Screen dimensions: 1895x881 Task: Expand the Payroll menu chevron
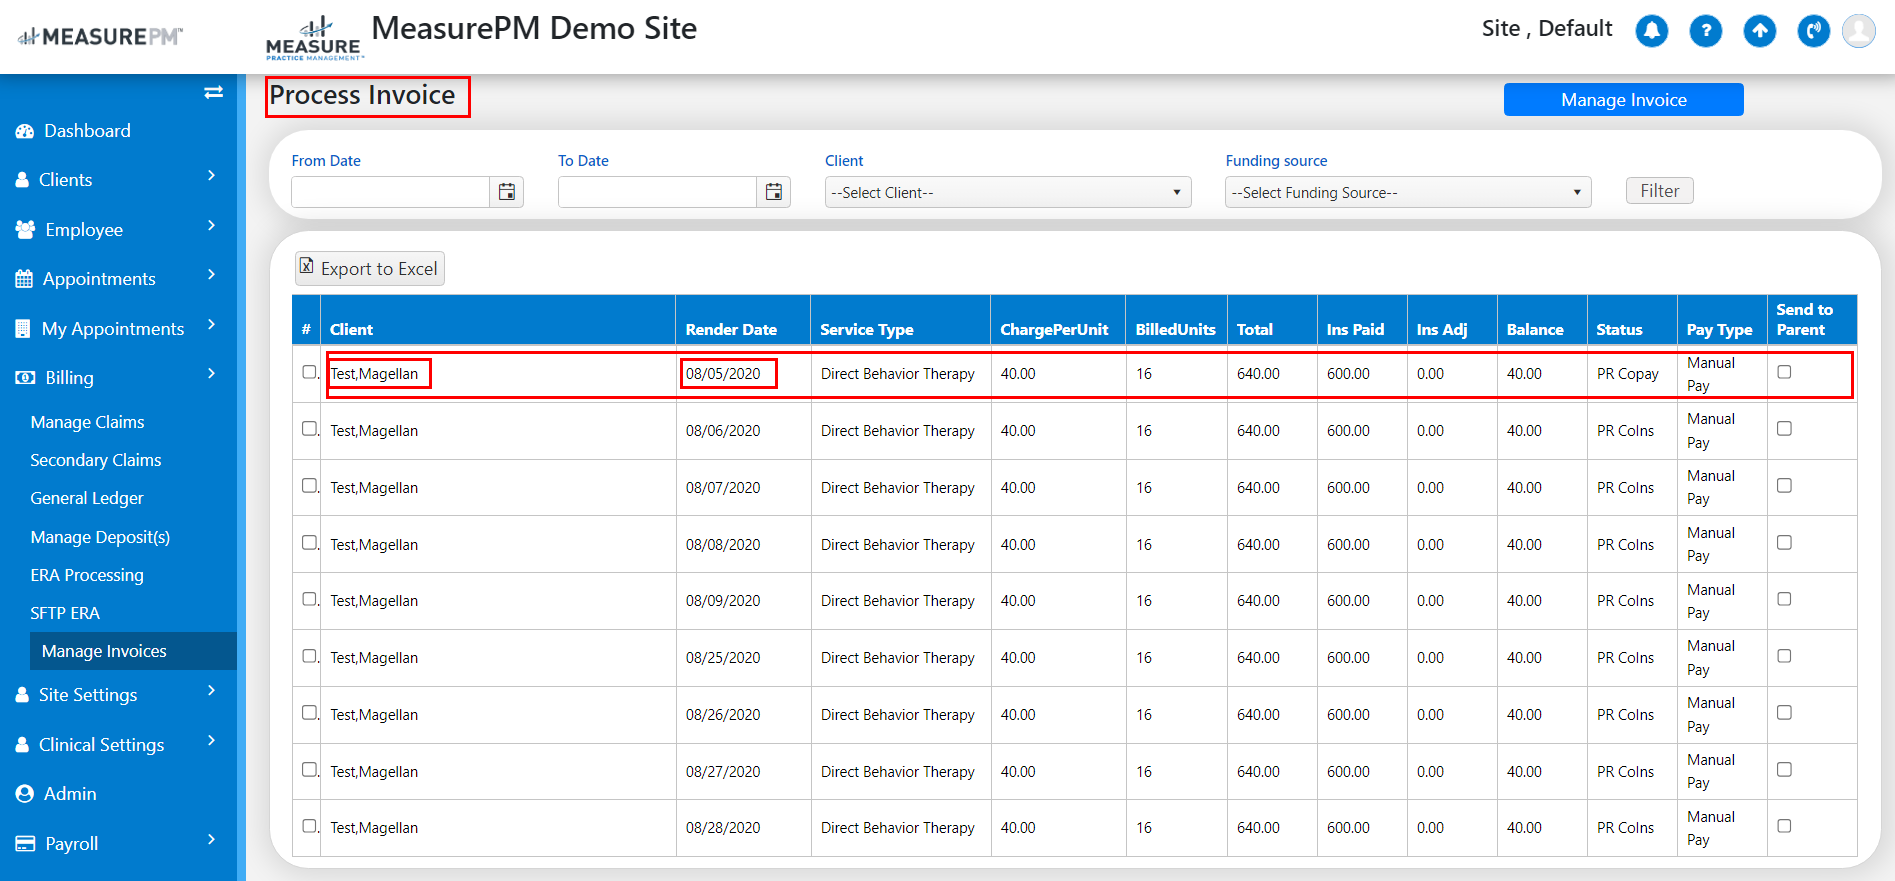pyautogui.click(x=211, y=840)
